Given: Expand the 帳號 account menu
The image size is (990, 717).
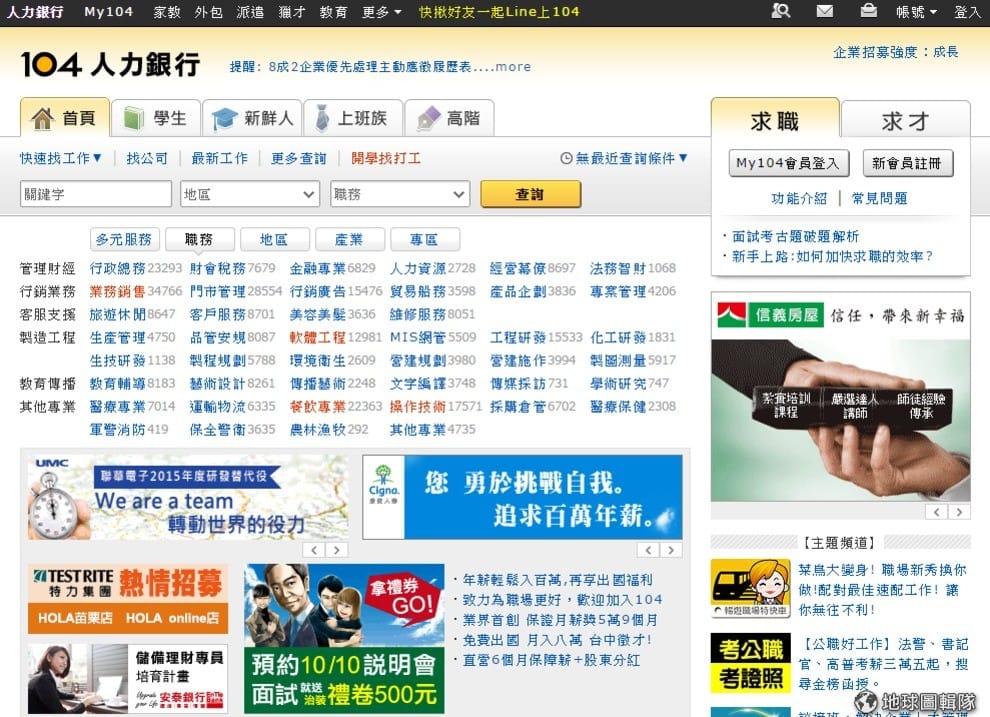Looking at the screenshot, I should point(916,11).
